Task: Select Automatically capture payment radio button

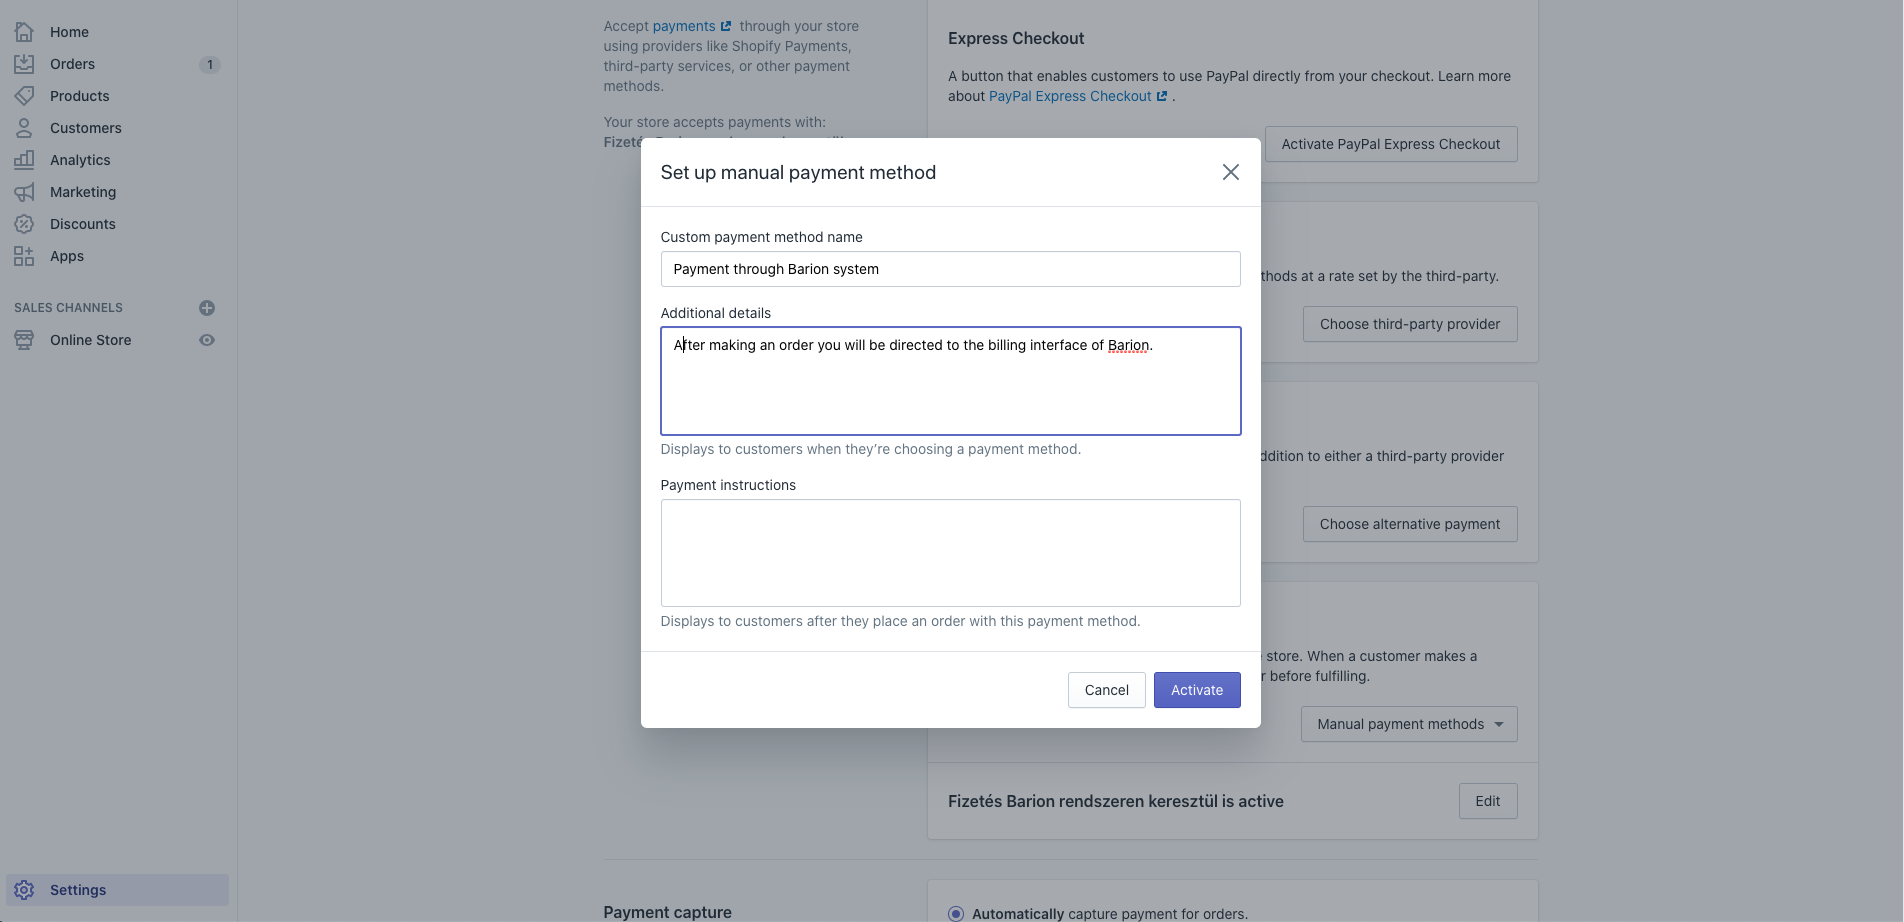Action: (956, 914)
